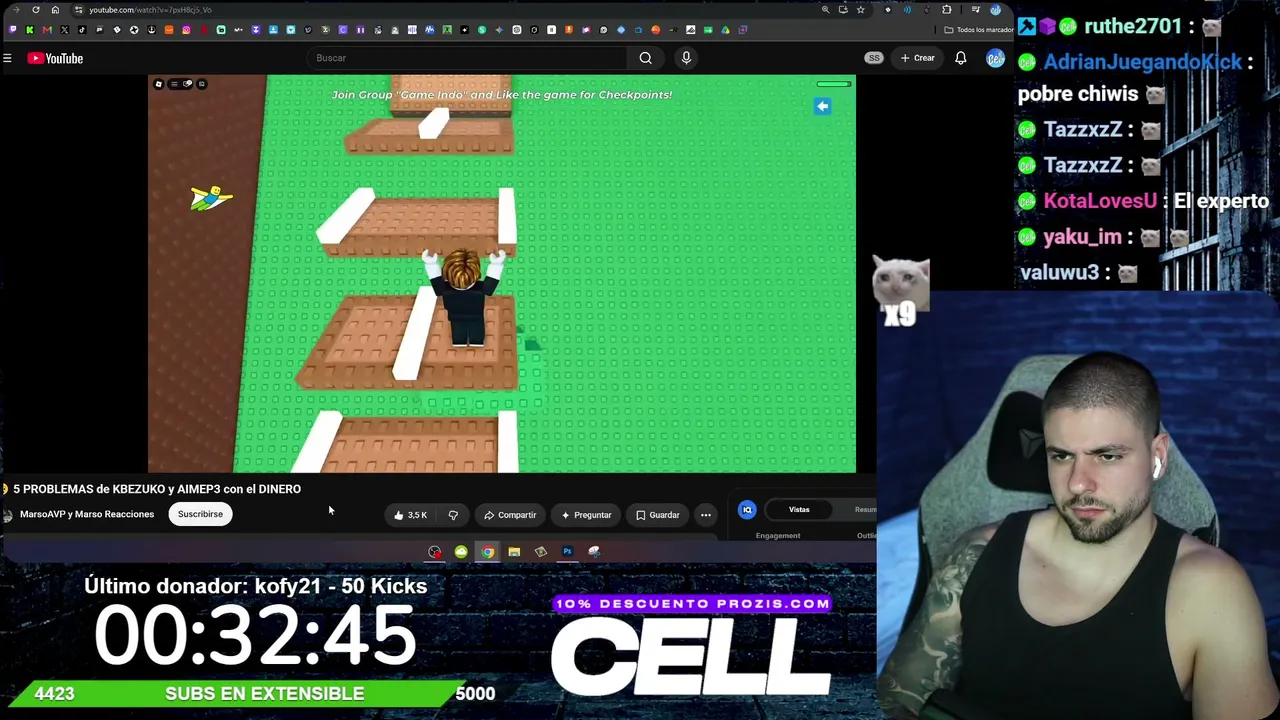Open the last taskbar app icon after Photoshop

594,552
